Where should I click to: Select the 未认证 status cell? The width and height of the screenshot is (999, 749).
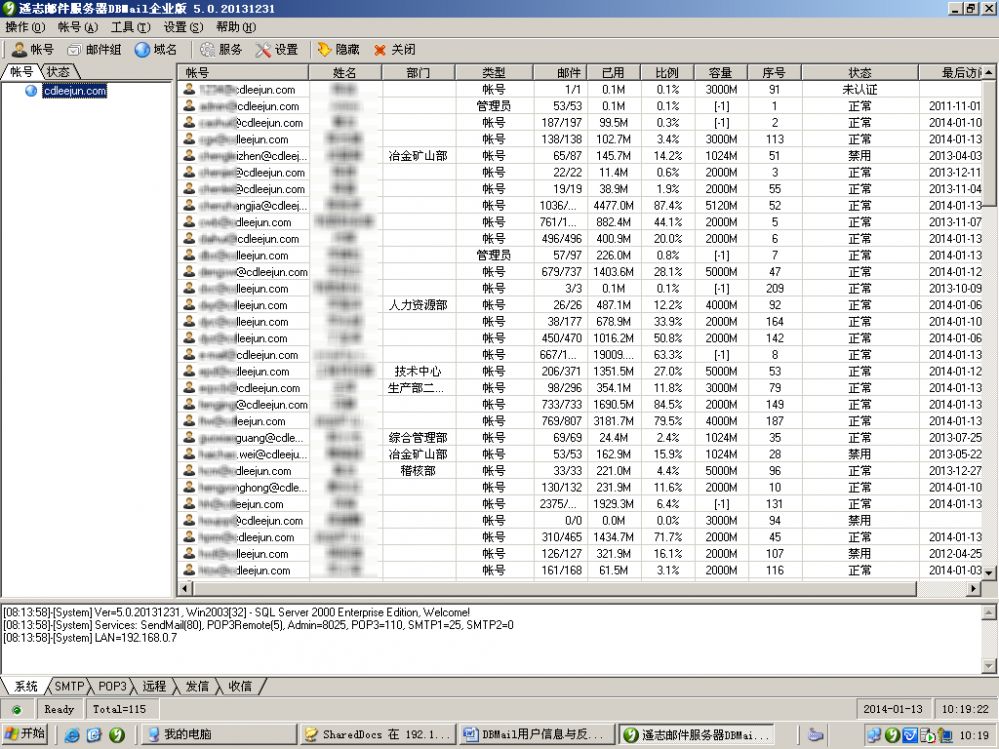point(859,89)
